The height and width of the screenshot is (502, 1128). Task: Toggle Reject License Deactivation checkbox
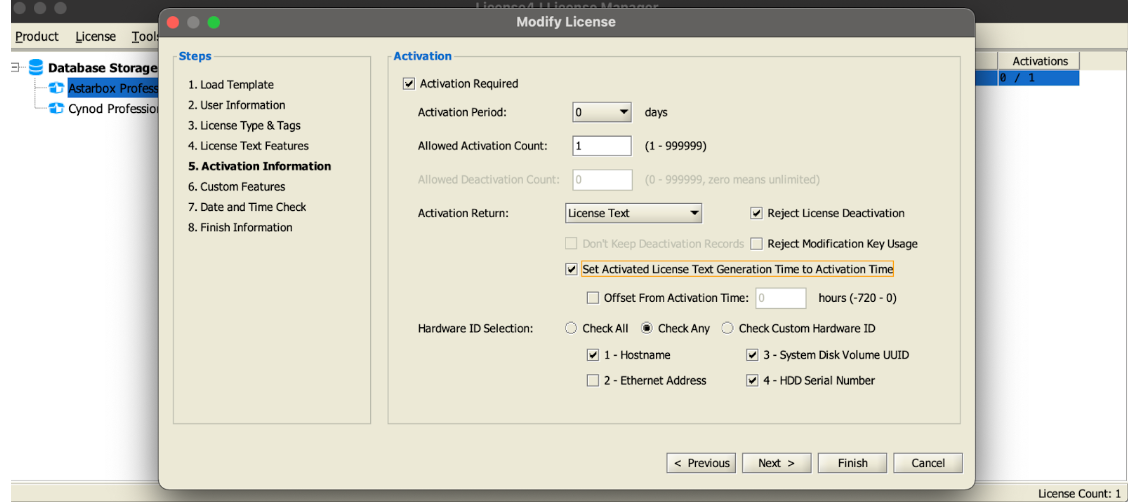(x=757, y=213)
